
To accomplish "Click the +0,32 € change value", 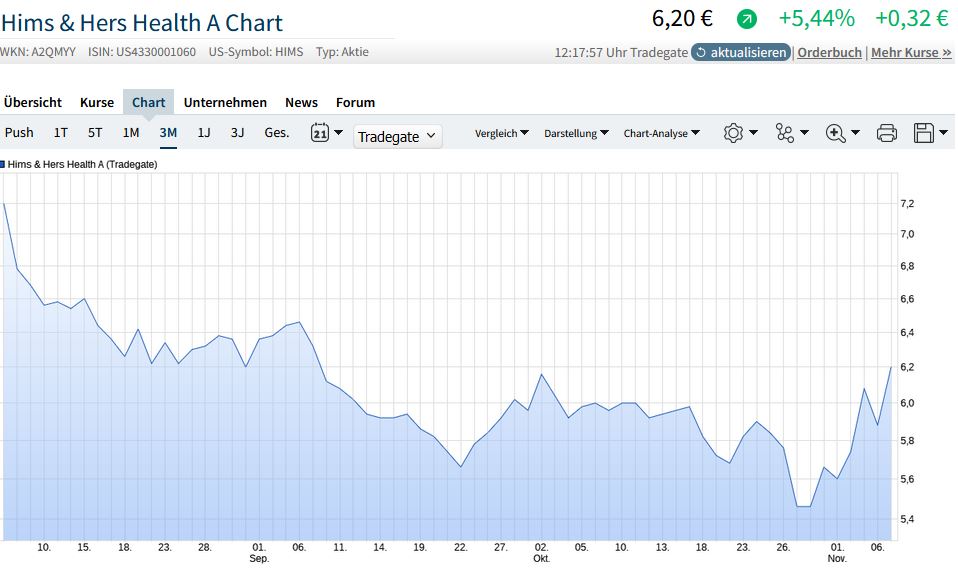I will 912,18.
